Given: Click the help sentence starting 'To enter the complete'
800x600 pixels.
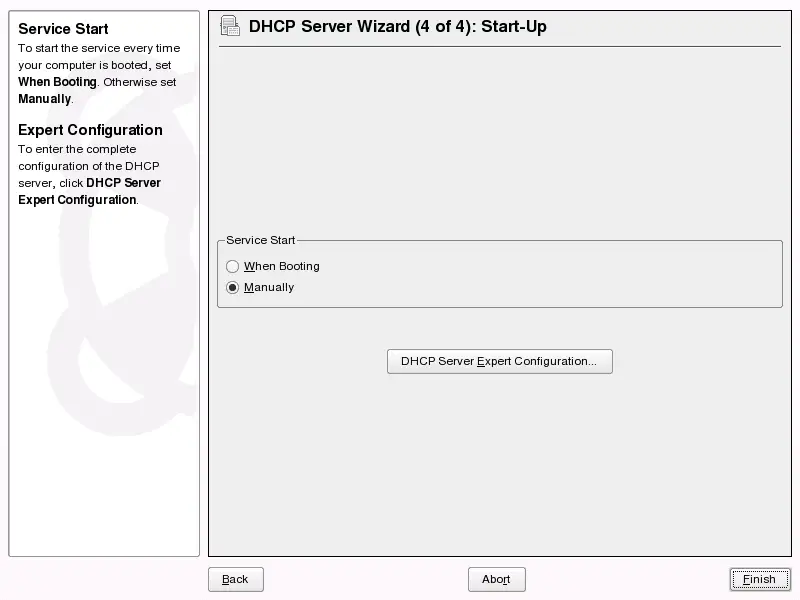Looking at the screenshot, I should (77, 149).
